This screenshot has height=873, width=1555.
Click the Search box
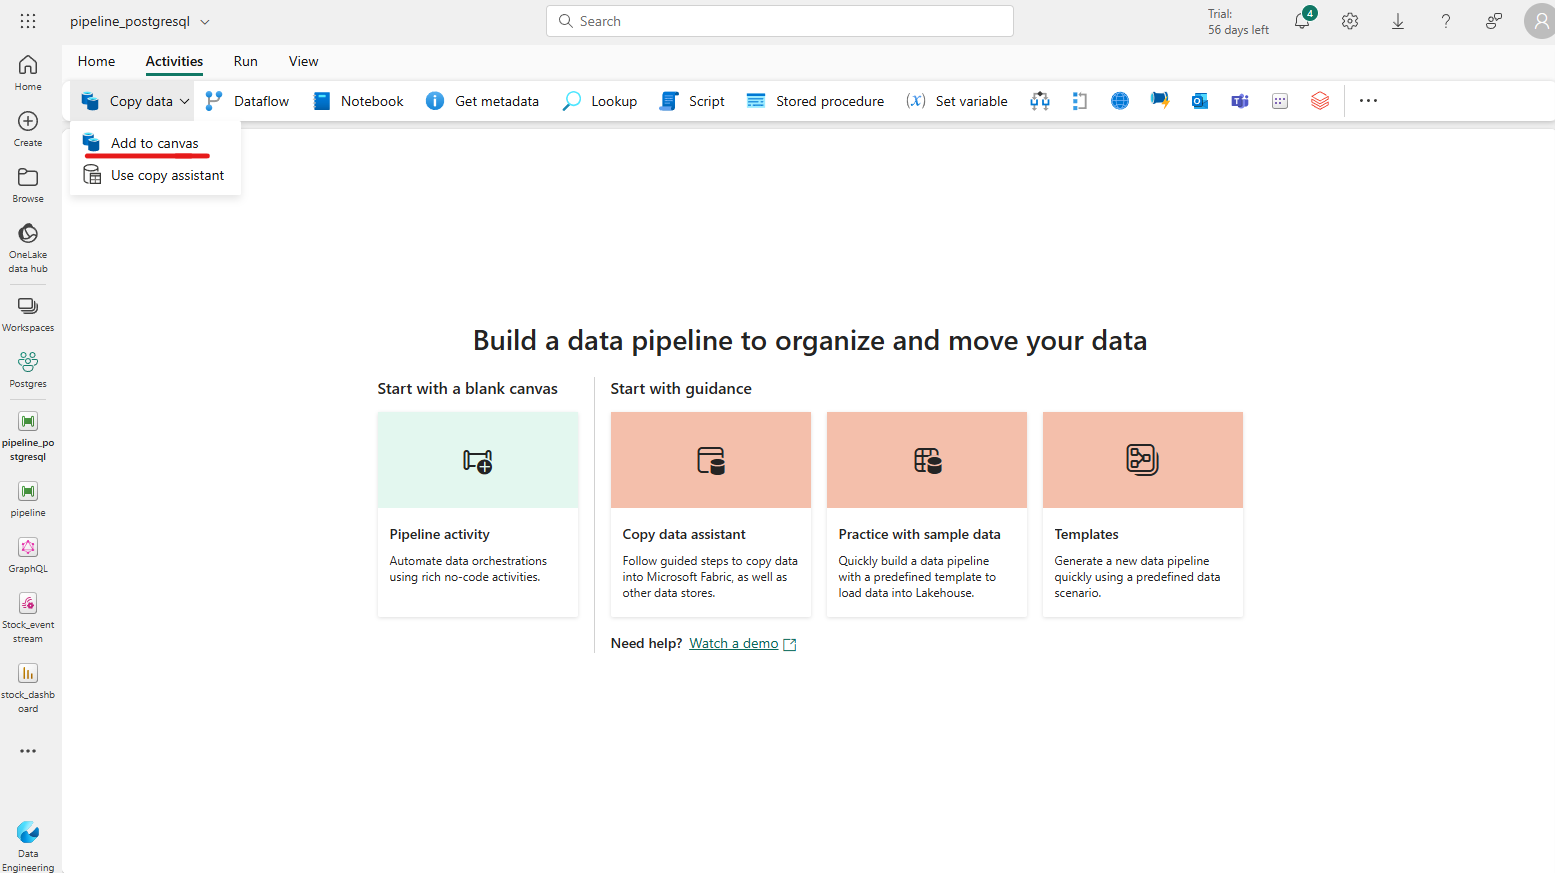tap(780, 21)
